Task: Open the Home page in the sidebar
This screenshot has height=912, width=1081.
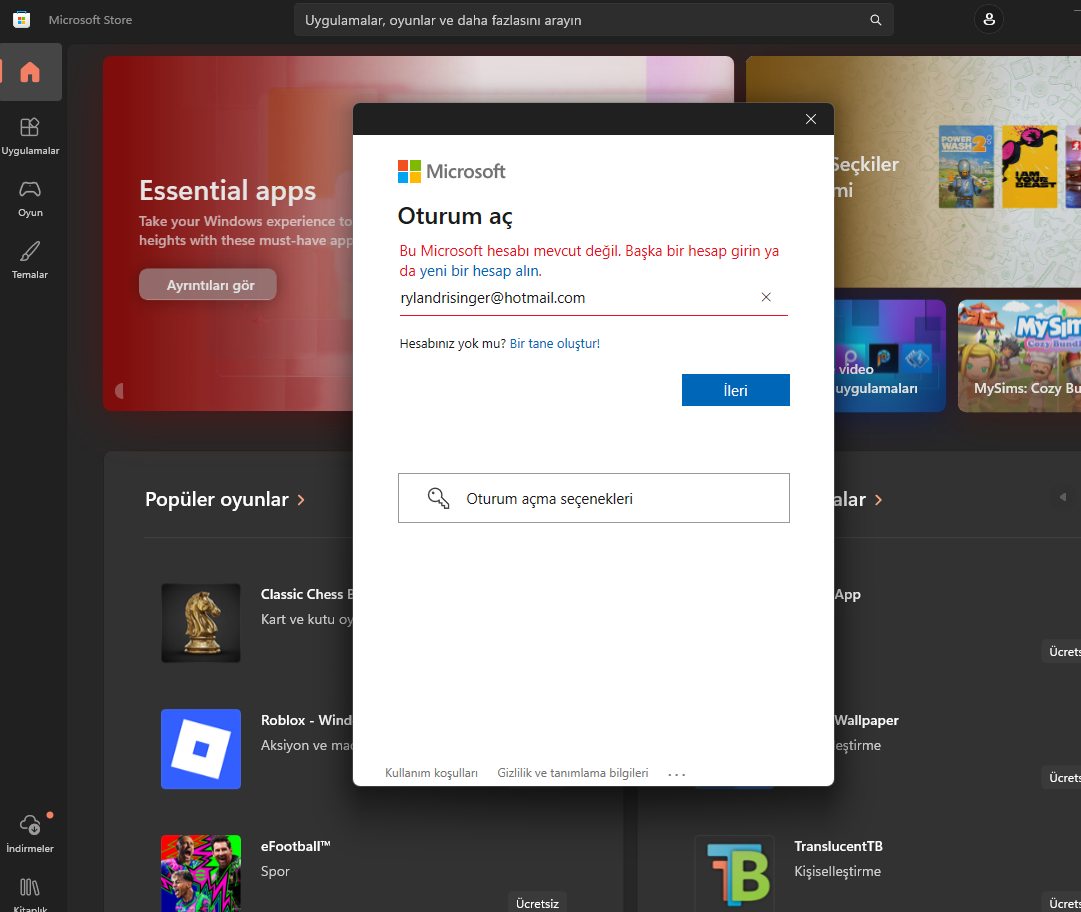Action: tap(30, 72)
